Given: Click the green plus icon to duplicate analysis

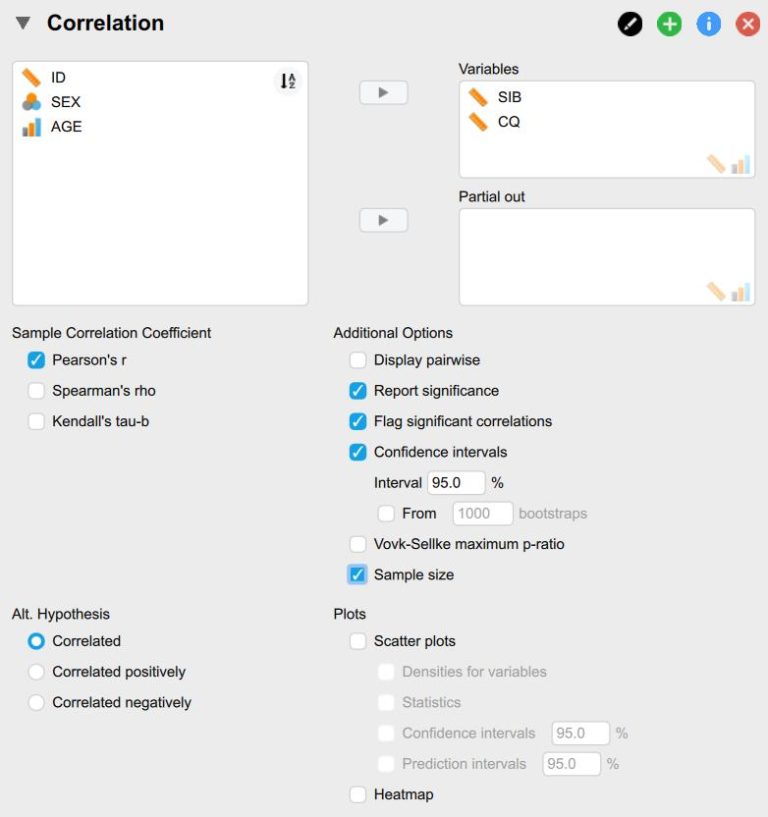Looking at the screenshot, I should [669, 23].
